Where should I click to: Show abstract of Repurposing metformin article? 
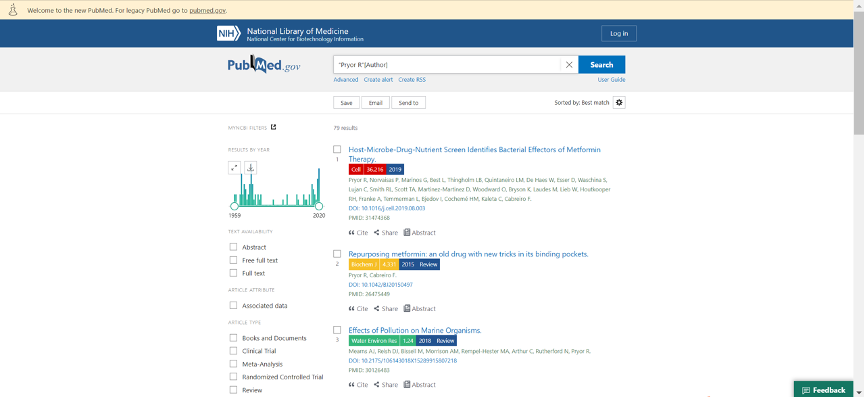pos(419,309)
